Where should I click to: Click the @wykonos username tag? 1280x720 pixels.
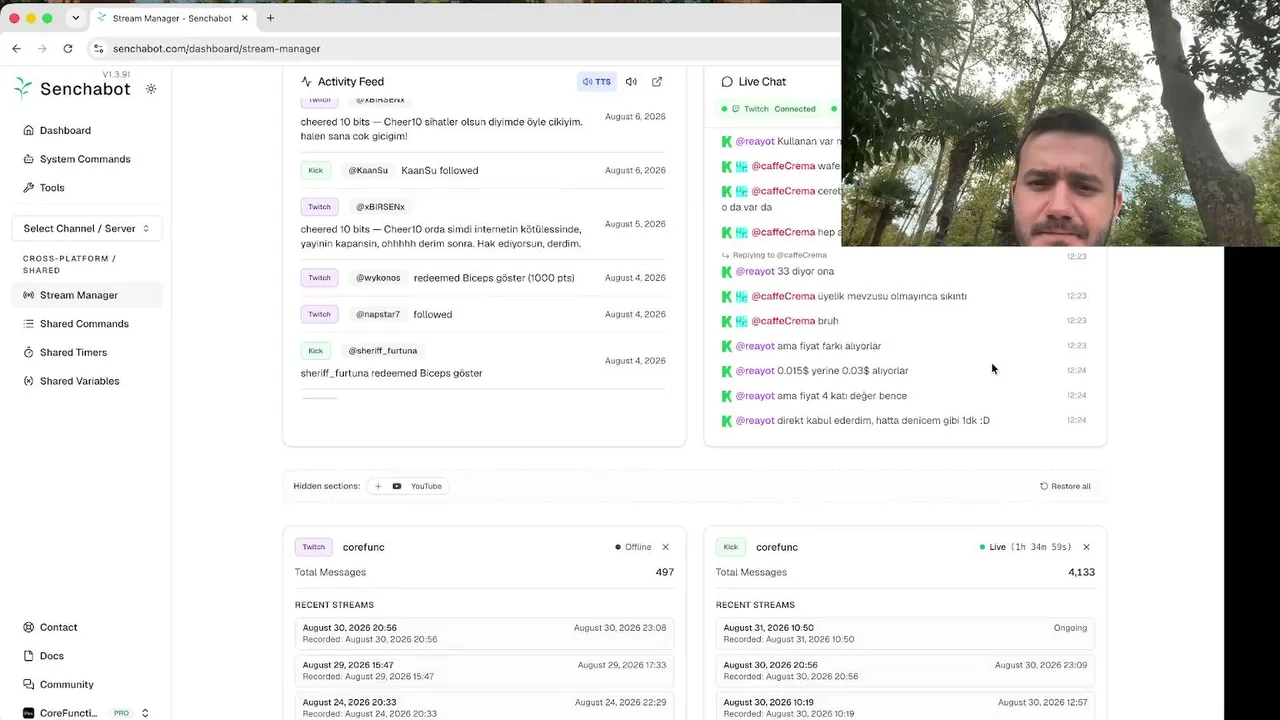[378, 278]
